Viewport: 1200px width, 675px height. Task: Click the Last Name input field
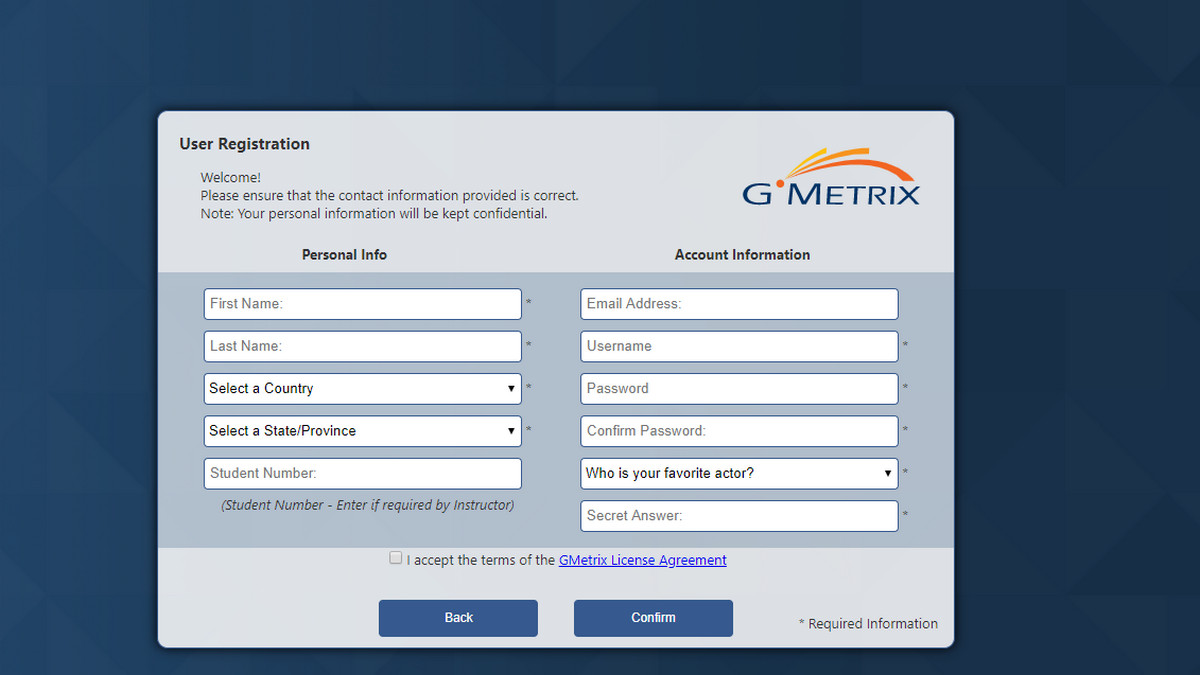[363, 346]
